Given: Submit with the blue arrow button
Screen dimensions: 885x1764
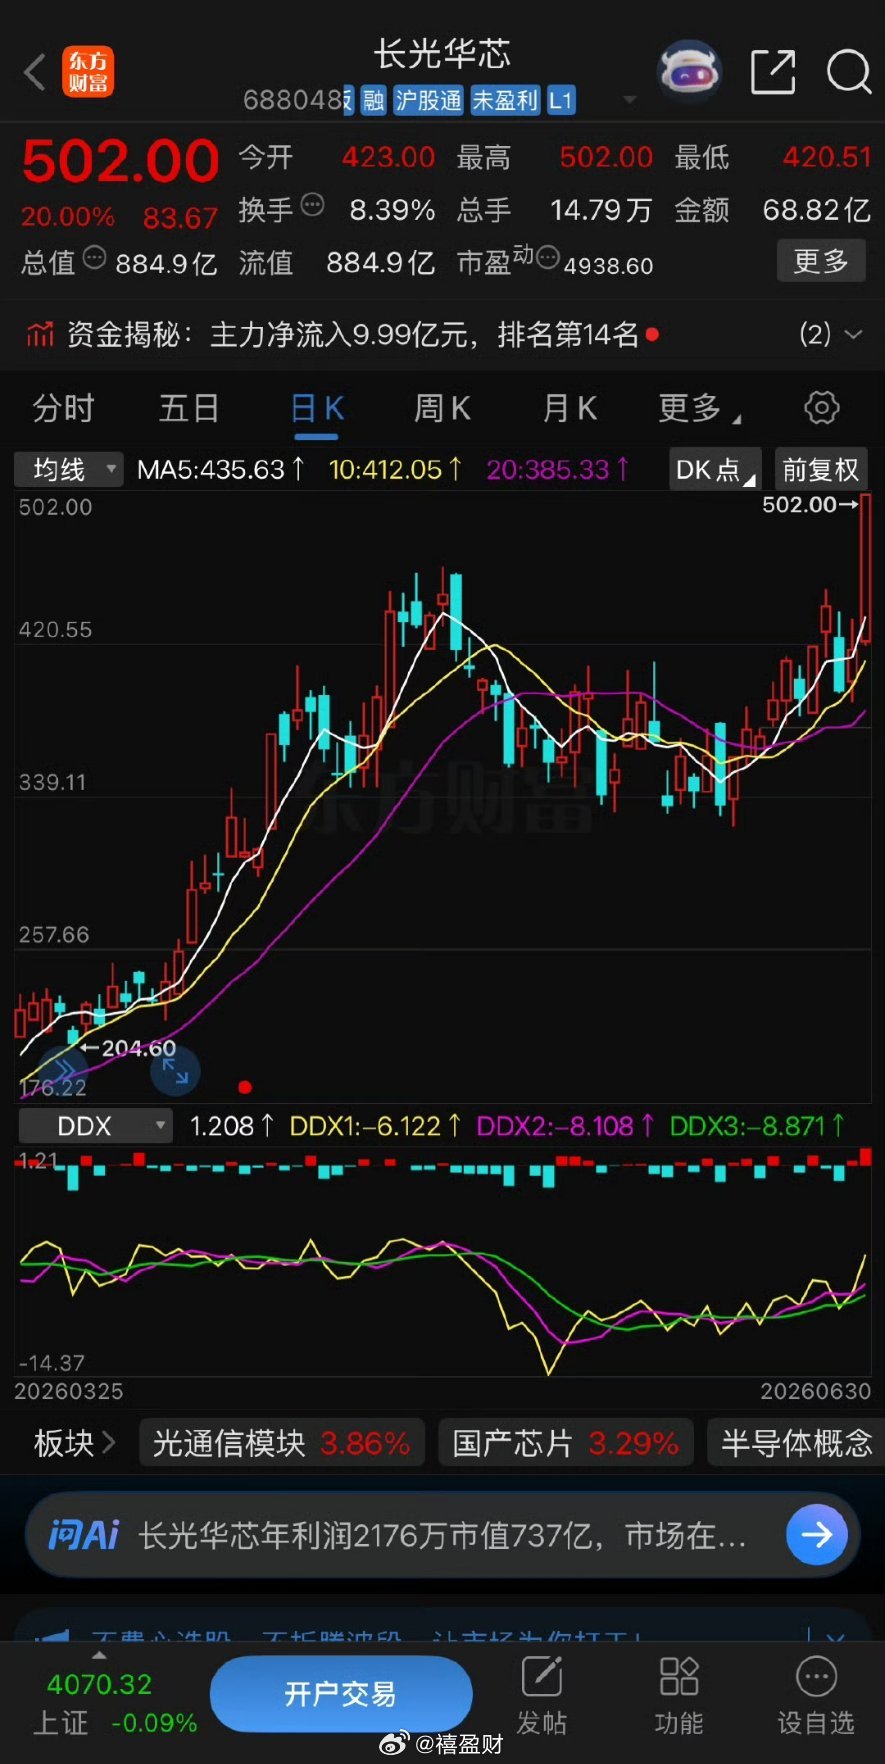Looking at the screenshot, I should (817, 1534).
